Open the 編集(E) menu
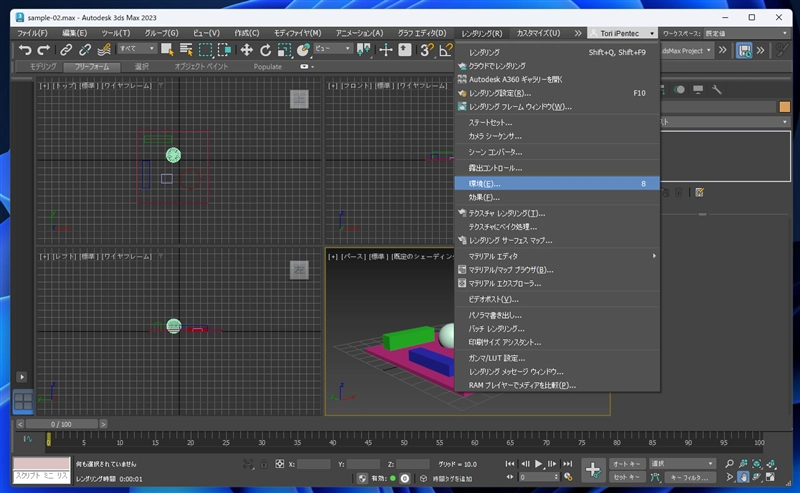The height and width of the screenshot is (493, 800). pos(74,33)
